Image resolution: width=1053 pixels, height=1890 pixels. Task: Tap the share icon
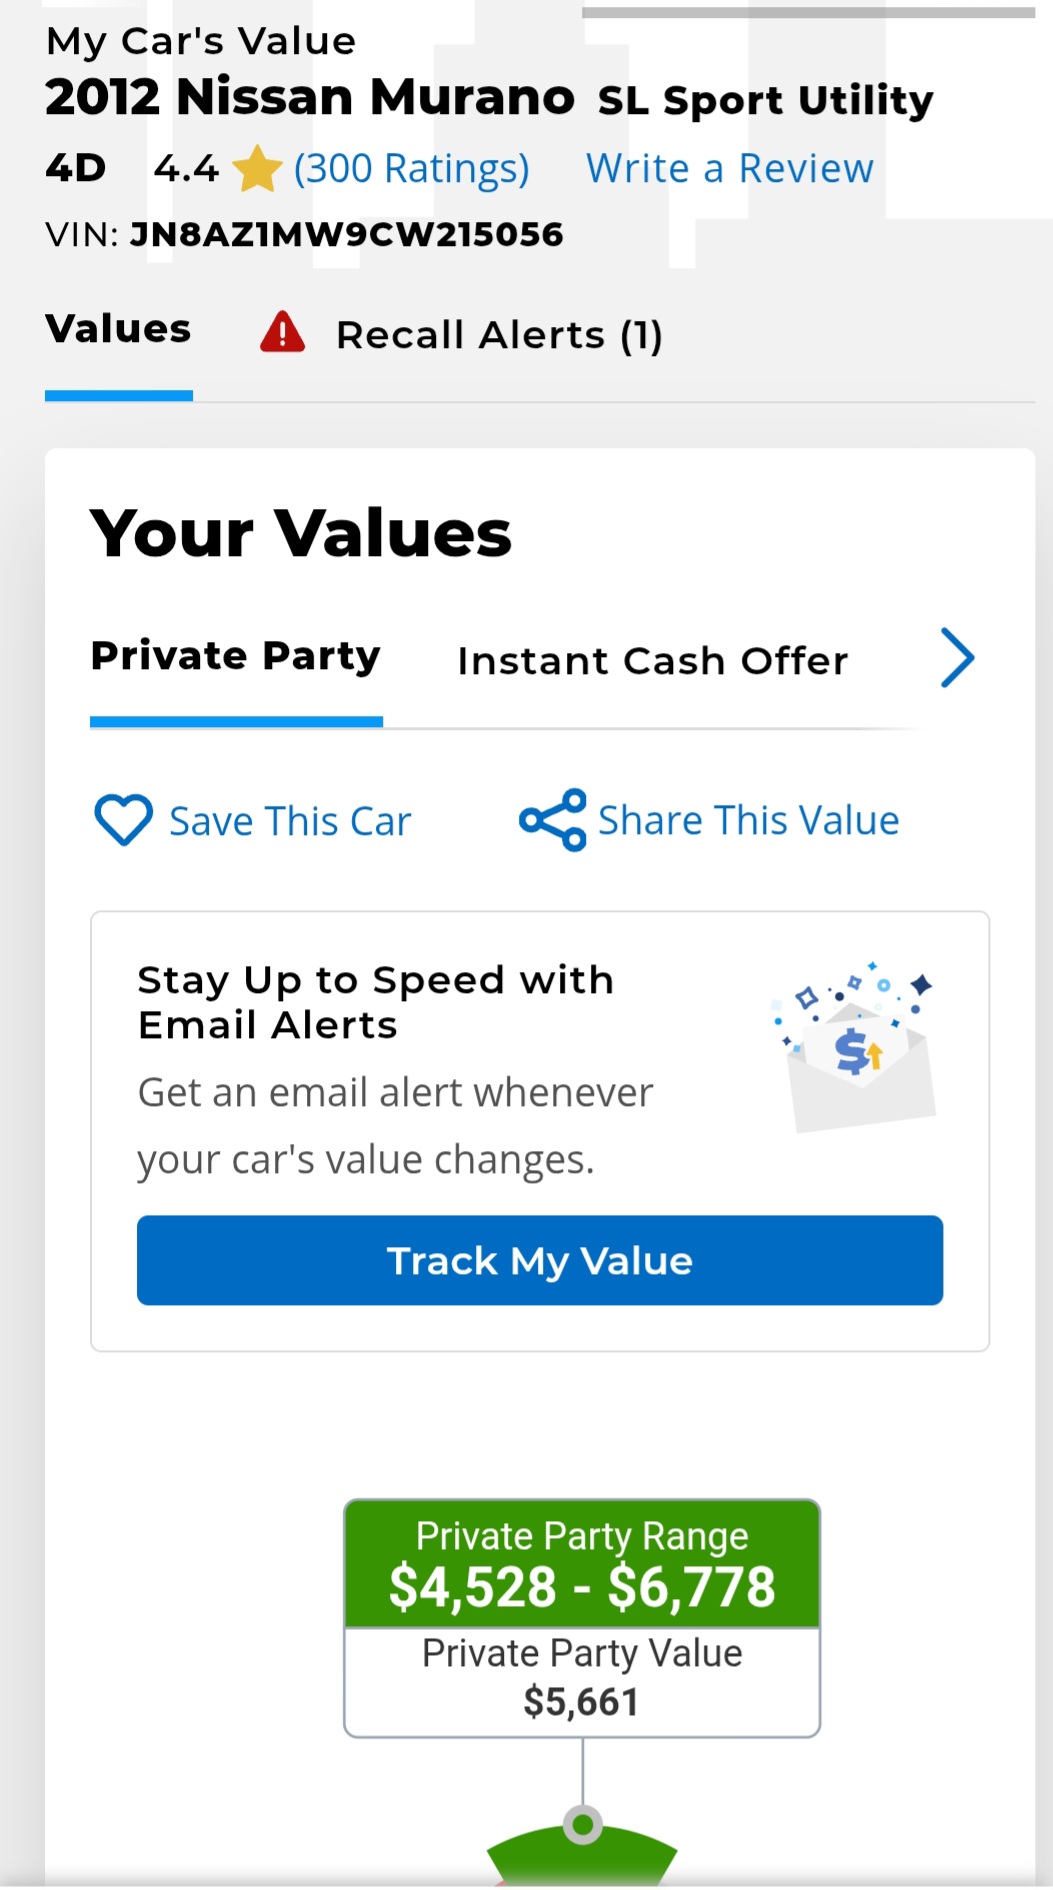tap(553, 820)
